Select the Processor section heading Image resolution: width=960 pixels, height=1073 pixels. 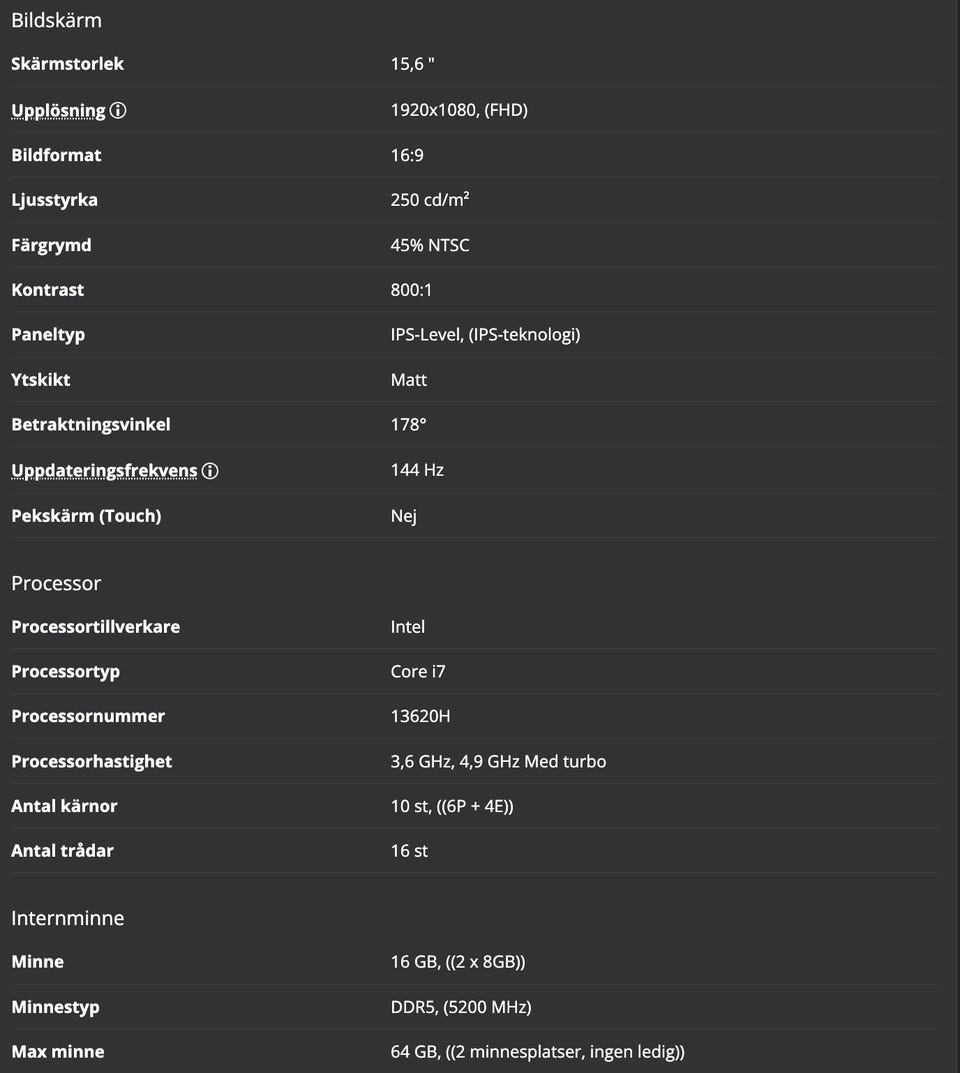pos(56,583)
